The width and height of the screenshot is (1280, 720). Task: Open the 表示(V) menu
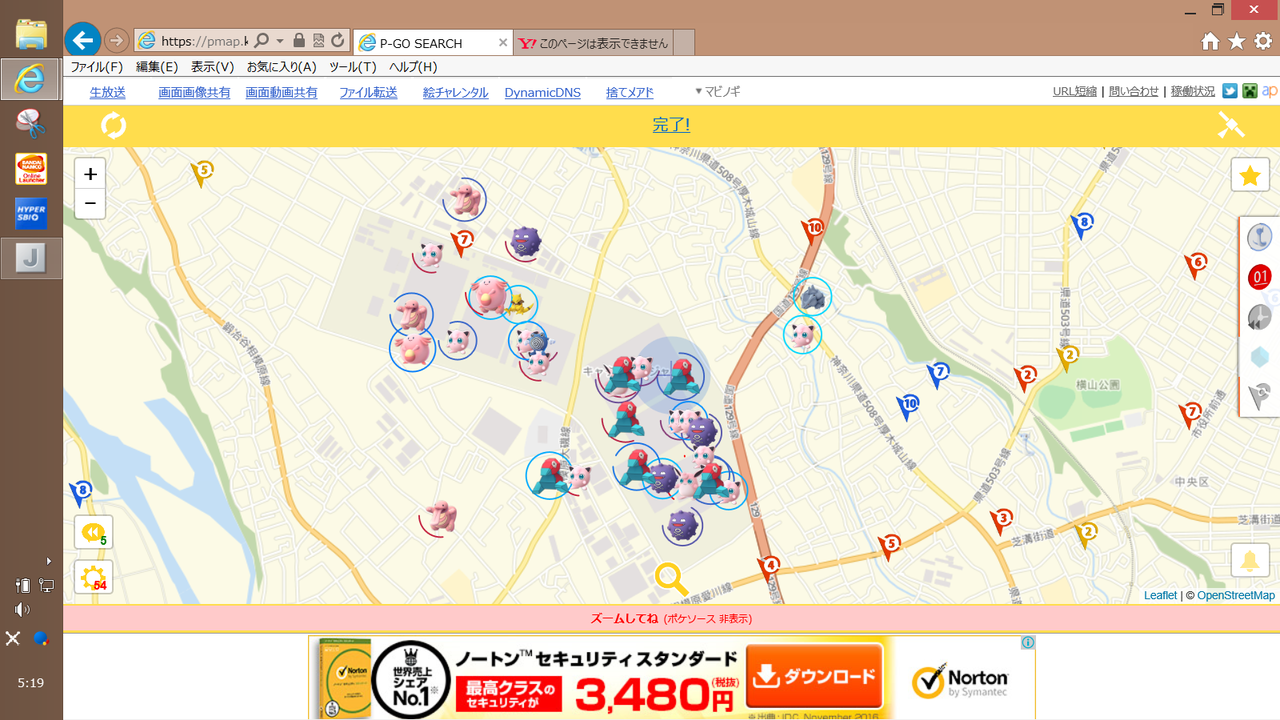[x=212, y=67]
